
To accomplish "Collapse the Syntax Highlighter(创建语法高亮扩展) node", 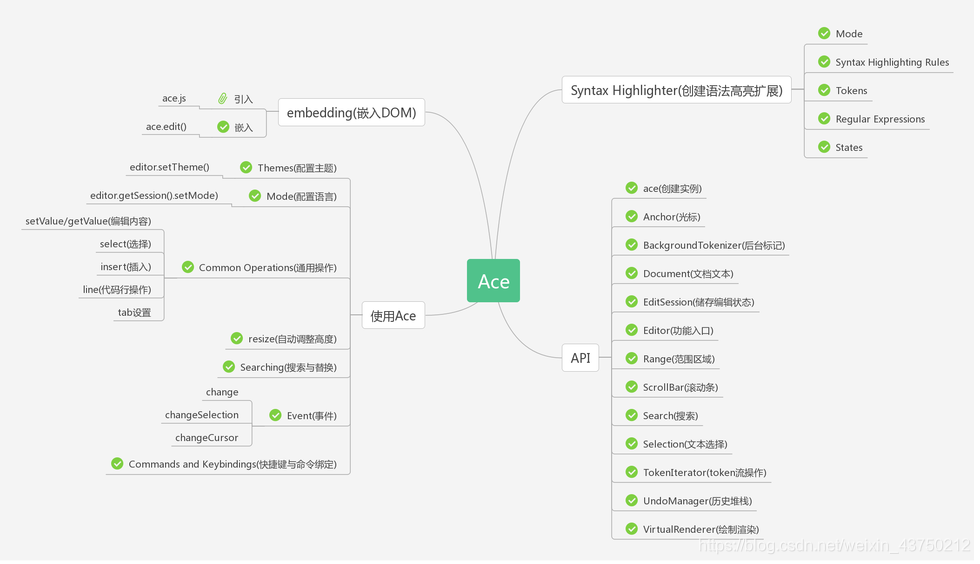I will tap(676, 90).
